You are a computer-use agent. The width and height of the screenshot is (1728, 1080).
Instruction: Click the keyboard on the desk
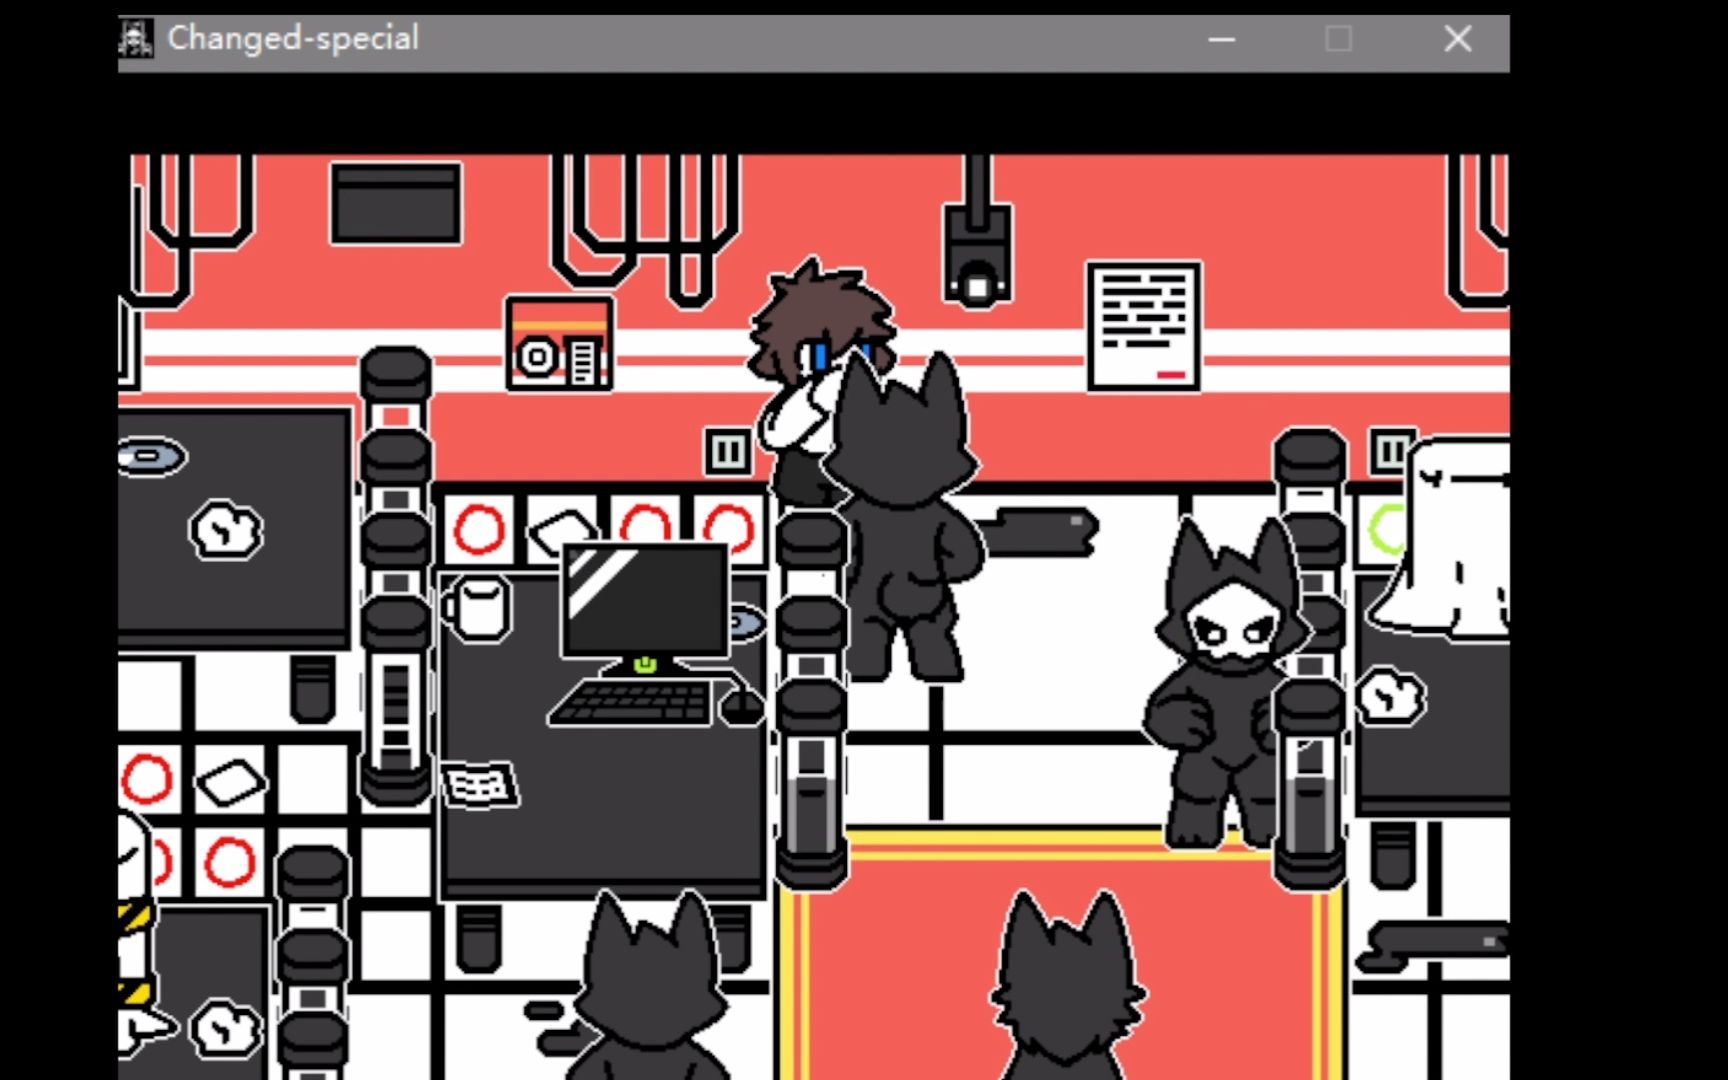[632, 701]
